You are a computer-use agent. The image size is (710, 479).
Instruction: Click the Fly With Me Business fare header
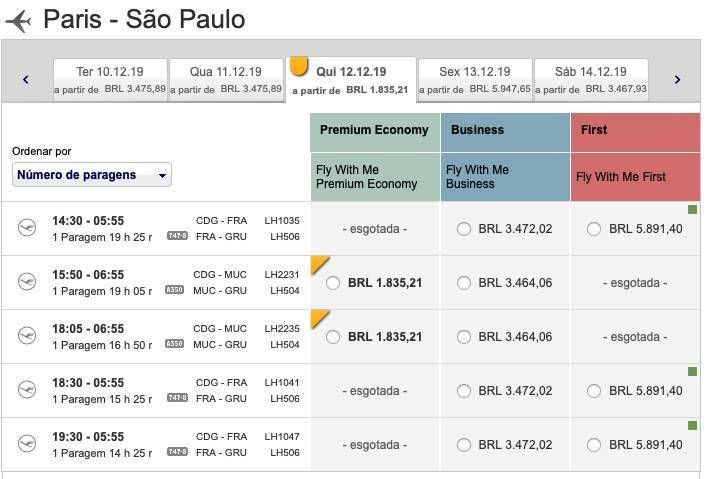(x=505, y=177)
